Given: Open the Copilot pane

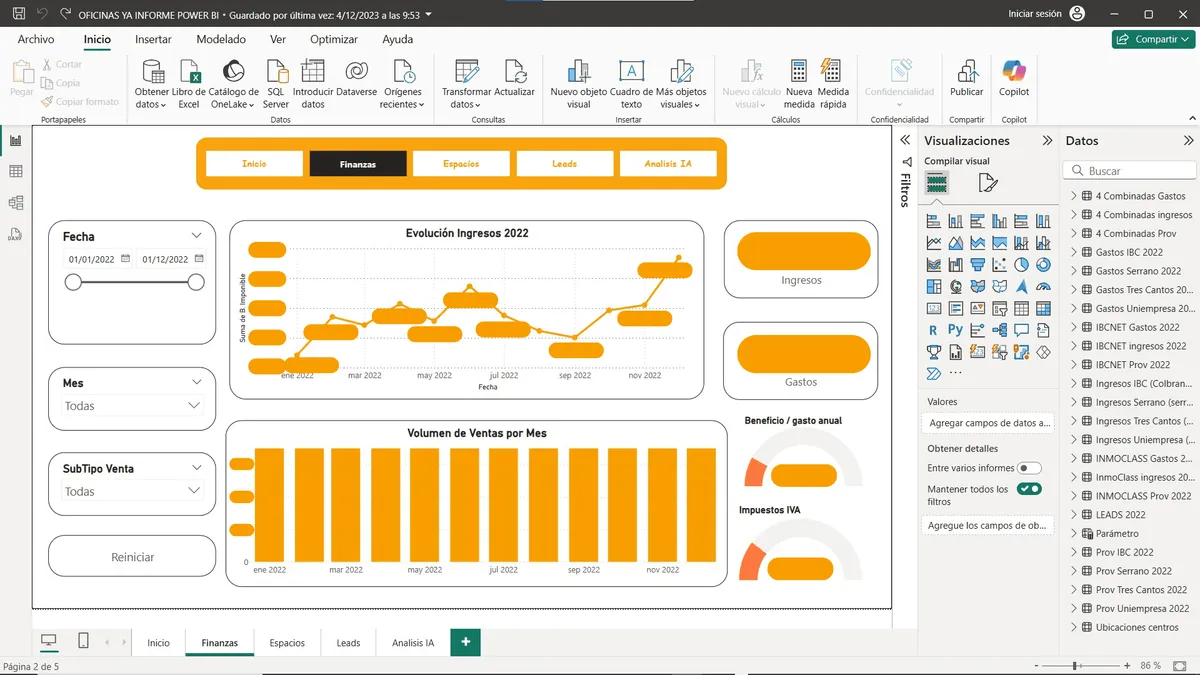Looking at the screenshot, I should [x=1014, y=79].
